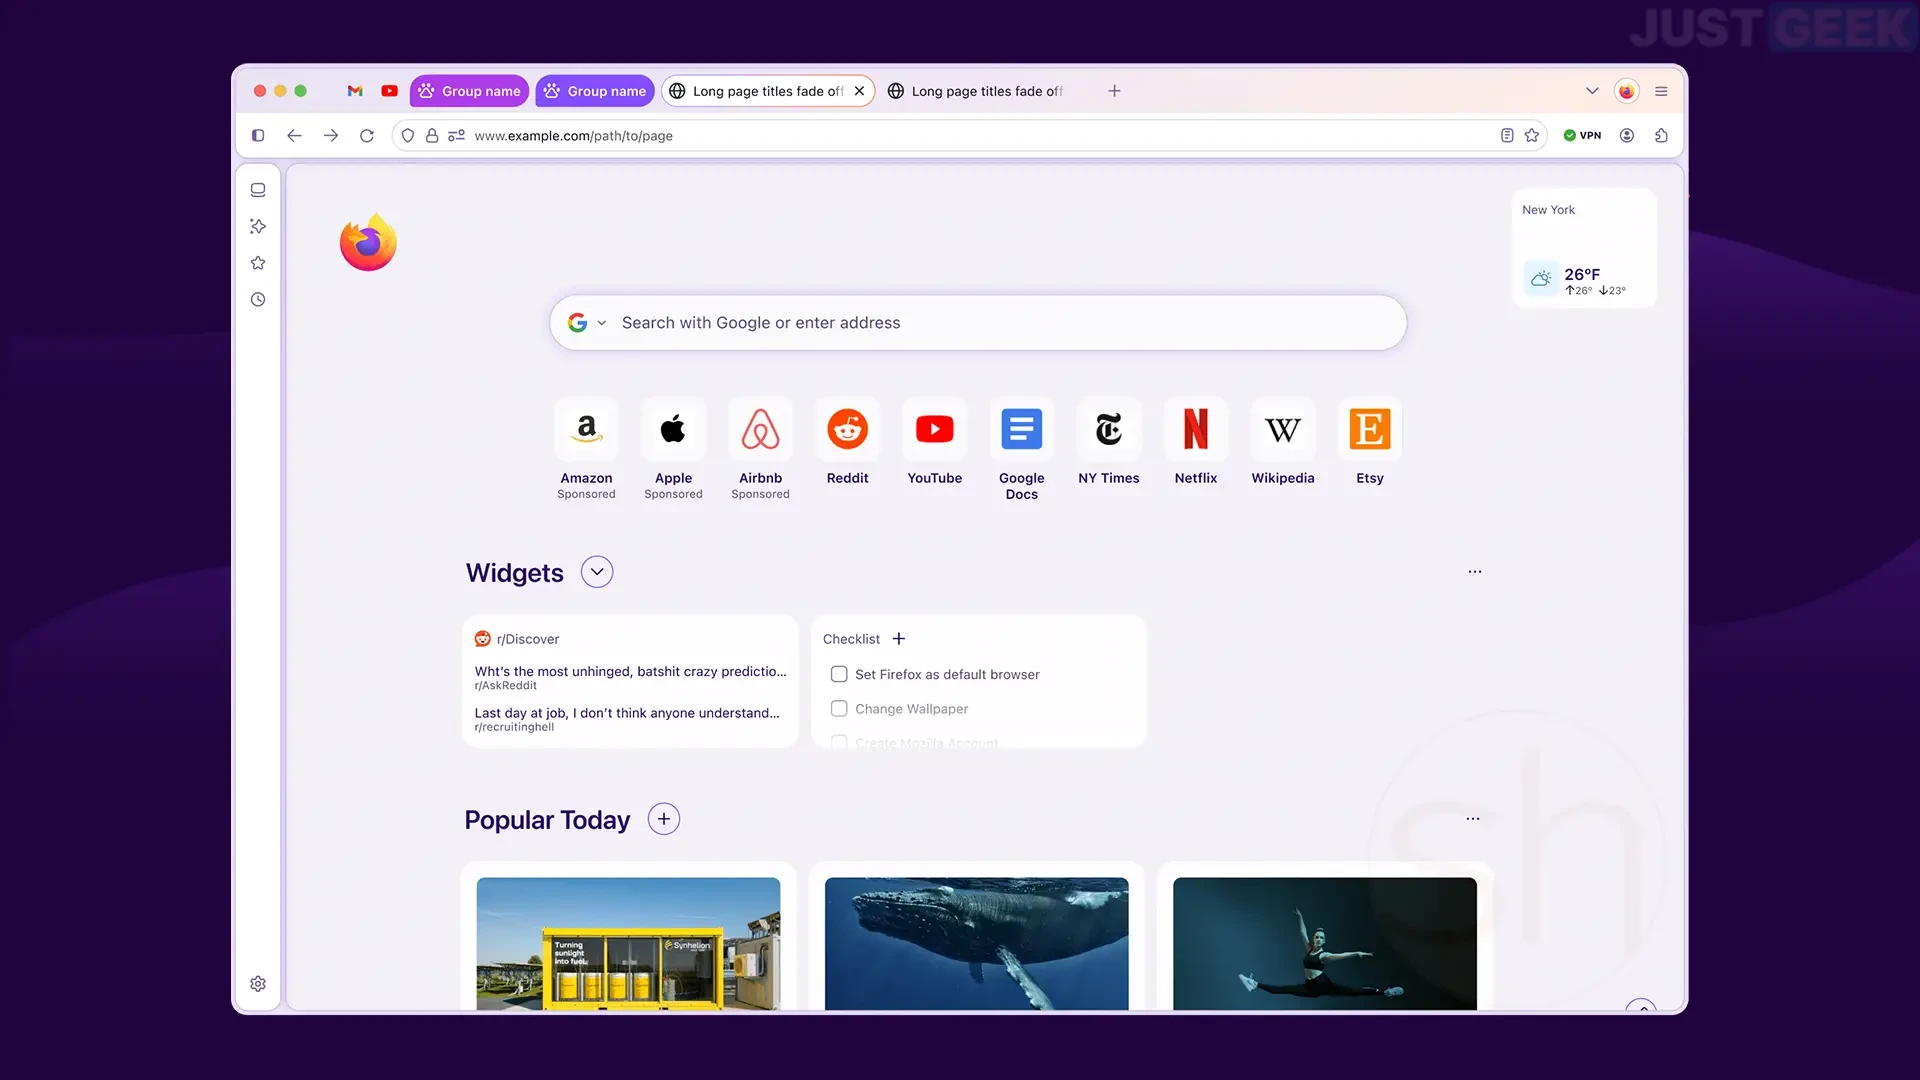Open the extensions menu
Image resolution: width=1920 pixels, height=1080 pixels.
pyautogui.click(x=1661, y=136)
